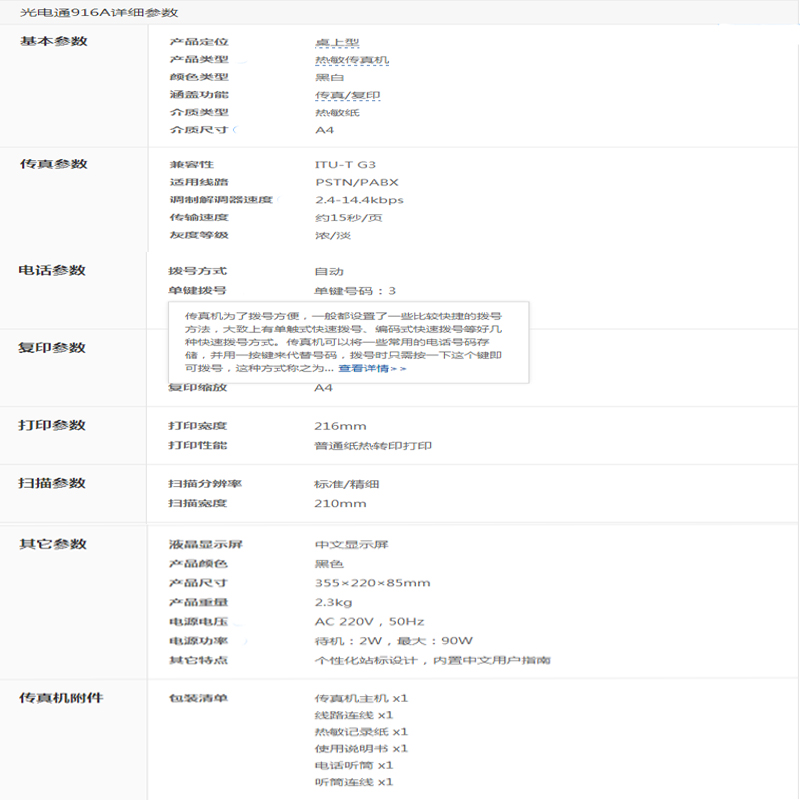Viewport: 800px width, 800px height.
Task: Click the 自动 dialing mode value
Action: (x=329, y=272)
